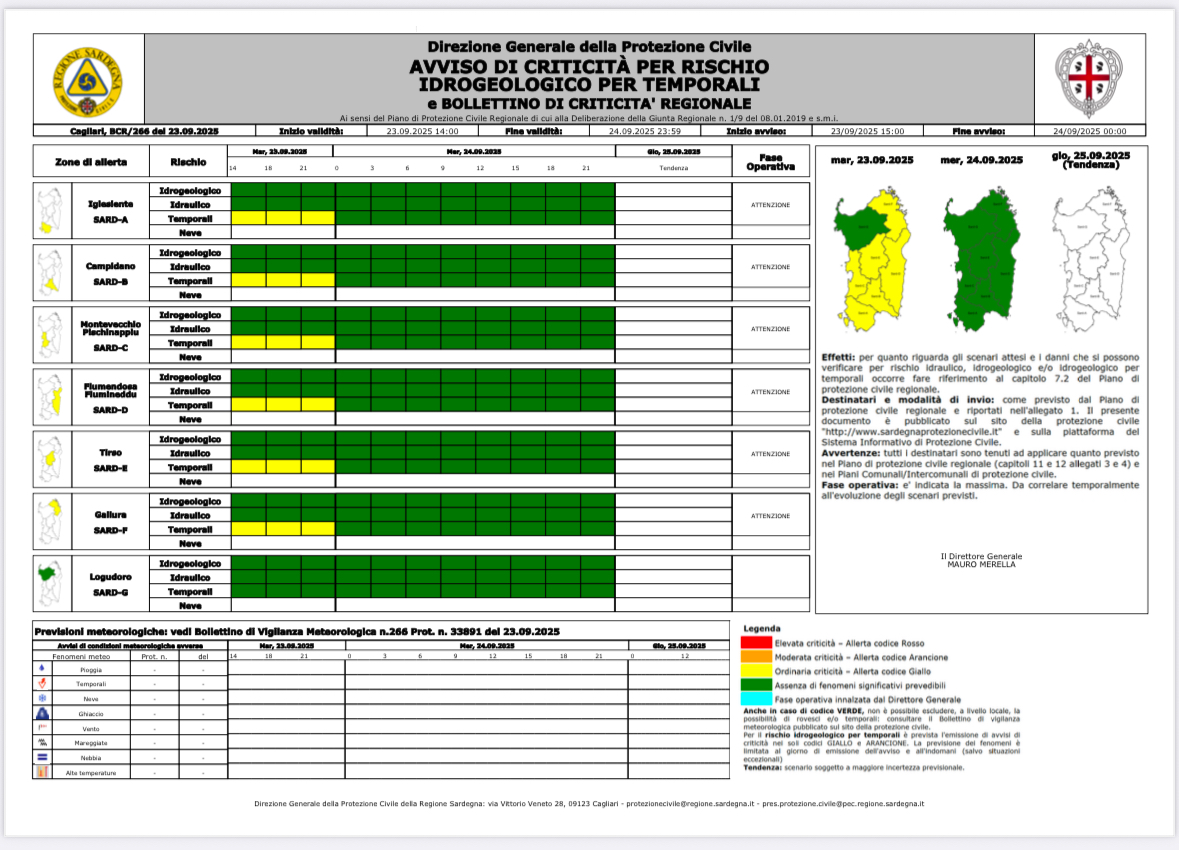This screenshot has width=1179, height=850.
Task: Select the Pioggia raindrop icon
Action: 42,668
